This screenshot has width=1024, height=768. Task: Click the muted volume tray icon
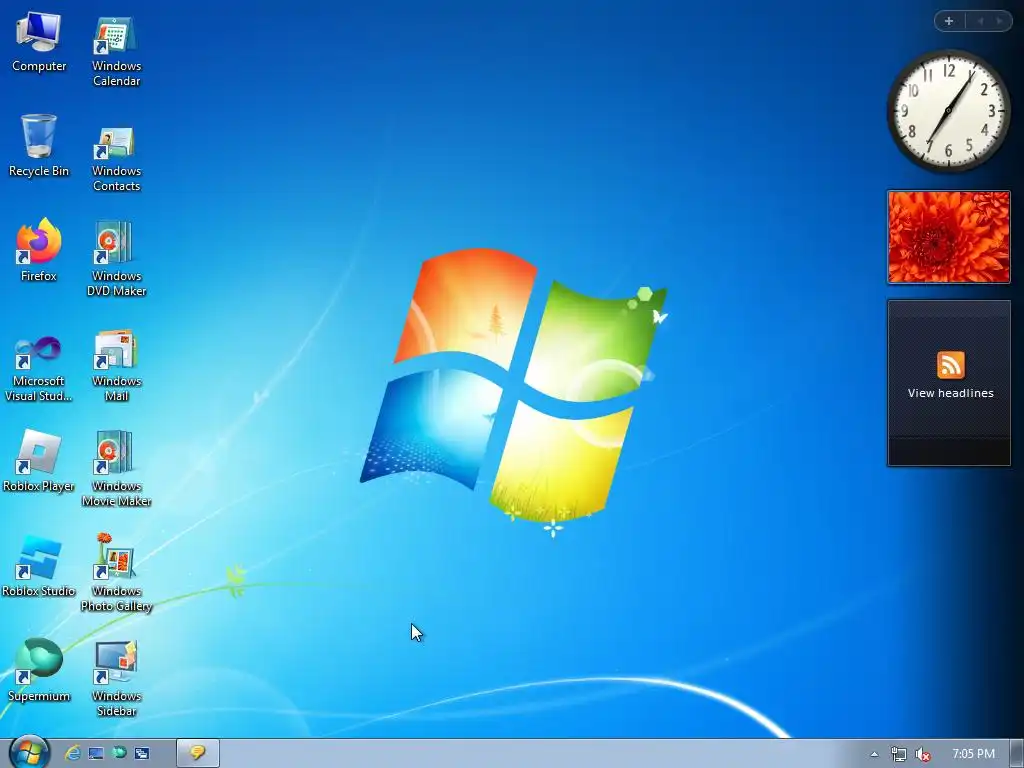click(x=923, y=754)
